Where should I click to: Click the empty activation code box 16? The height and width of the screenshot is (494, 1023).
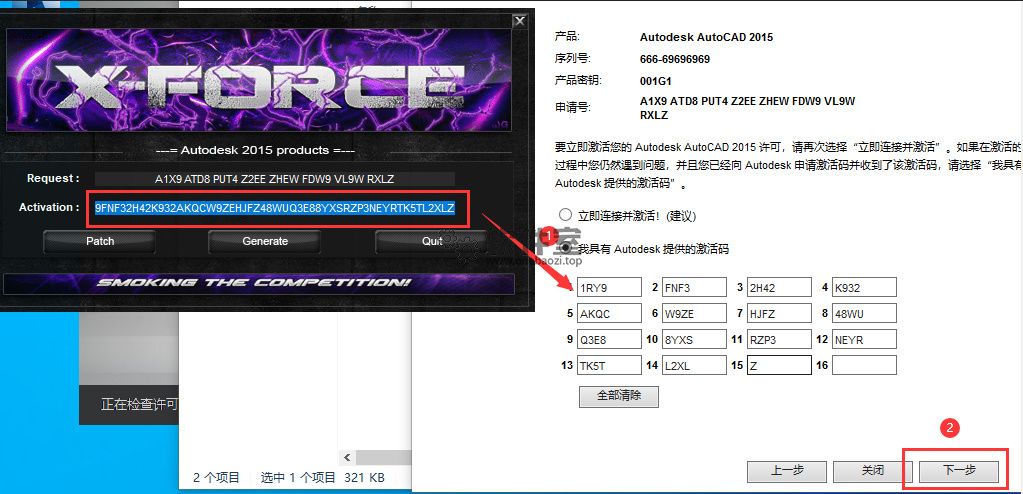click(x=864, y=365)
